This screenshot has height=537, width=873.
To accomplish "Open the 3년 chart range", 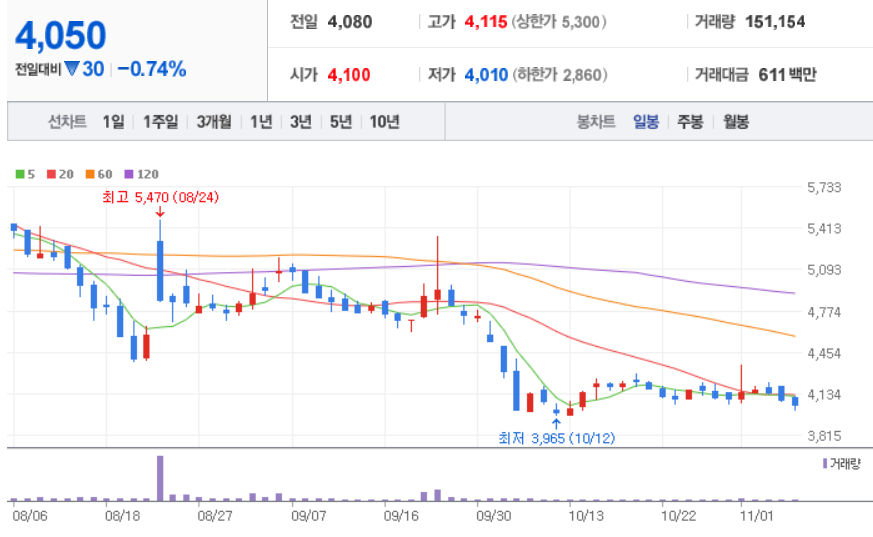I will 301,121.
